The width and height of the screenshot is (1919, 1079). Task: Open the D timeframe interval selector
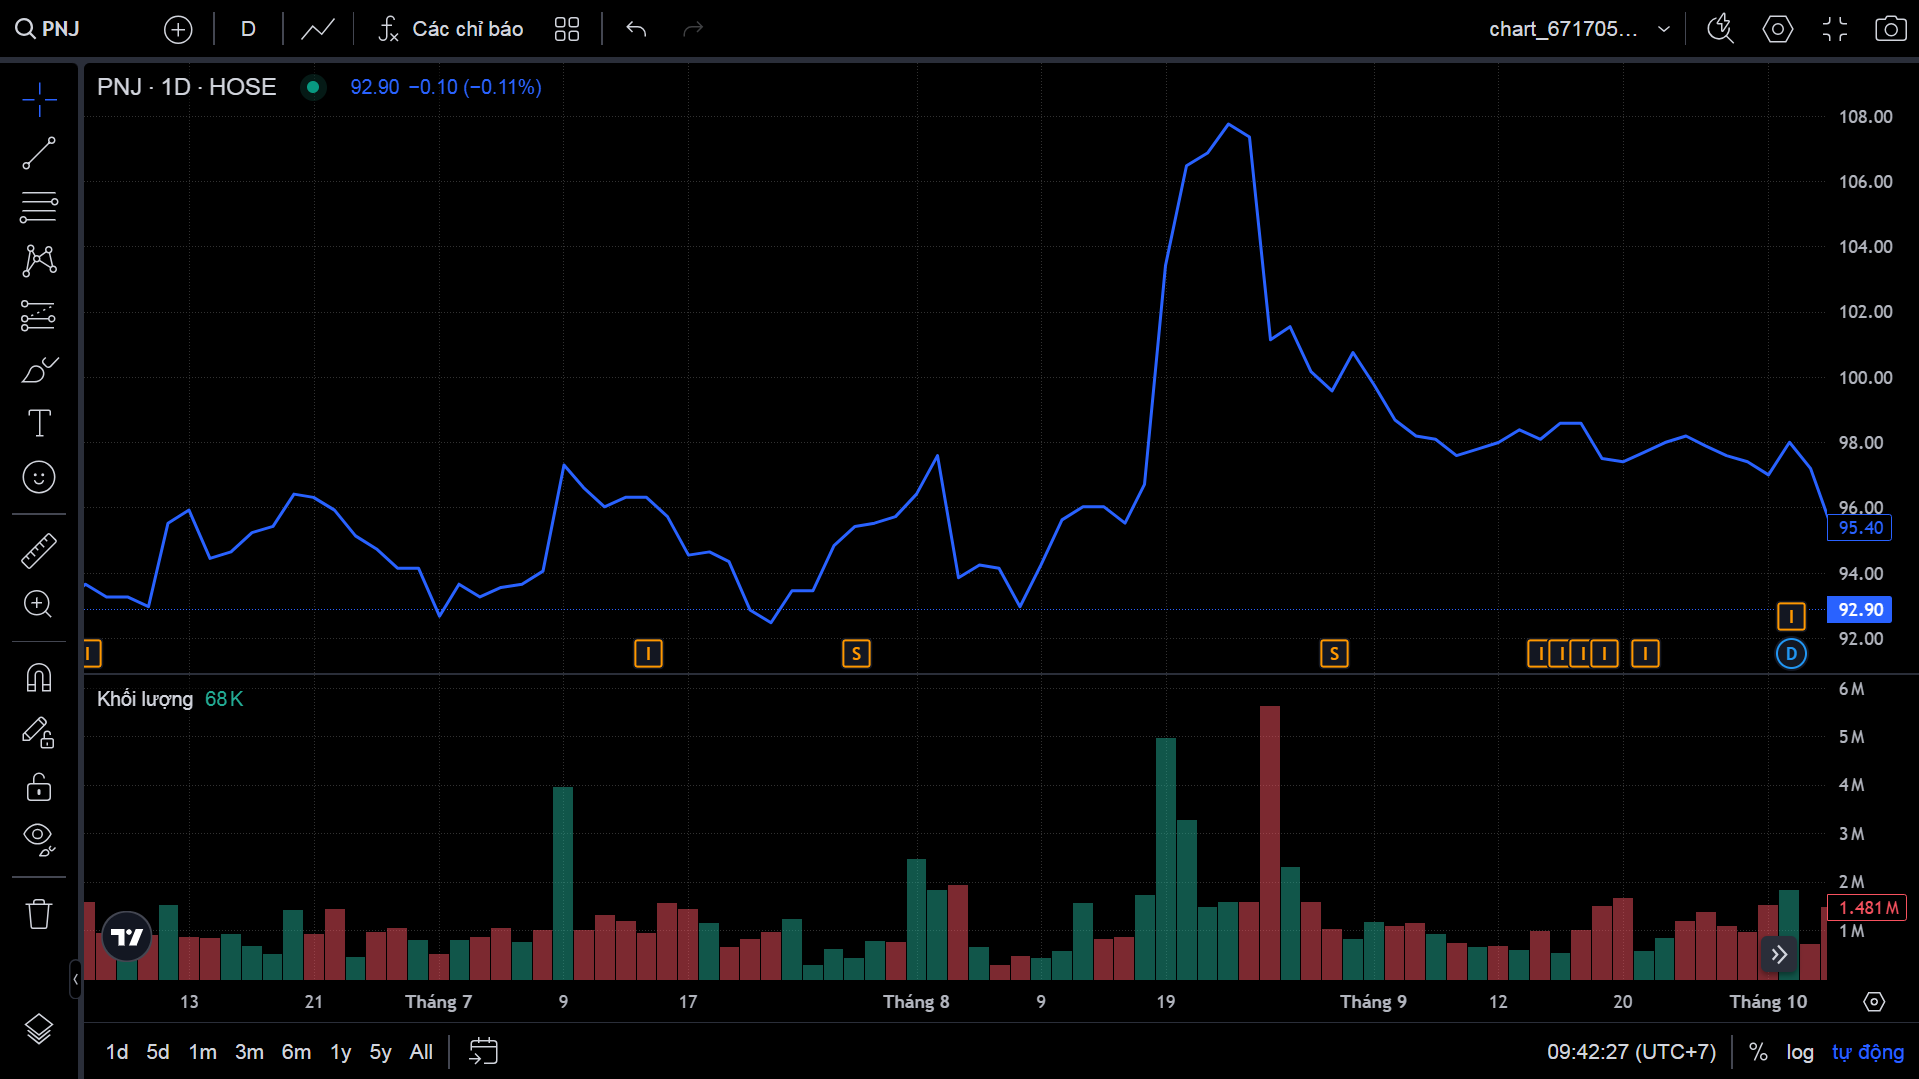(248, 29)
